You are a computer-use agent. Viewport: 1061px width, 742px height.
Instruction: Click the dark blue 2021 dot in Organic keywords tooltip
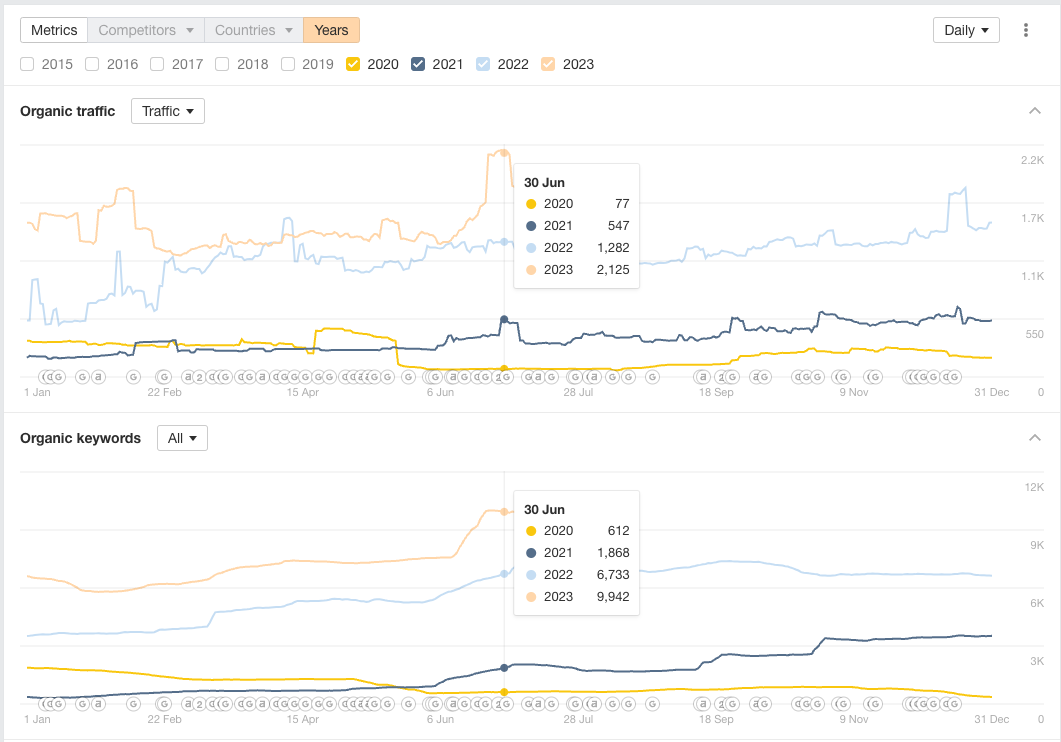[531, 553]
